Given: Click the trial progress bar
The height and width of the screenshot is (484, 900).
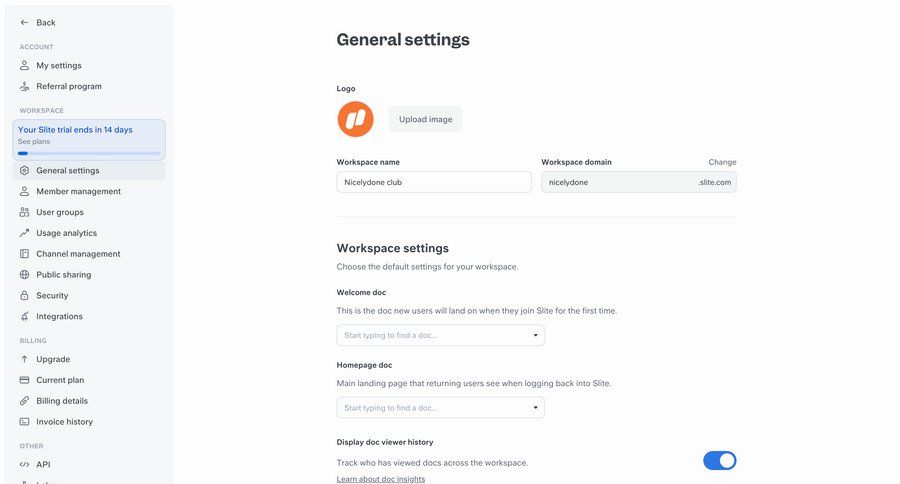Looking at the screenshot, I should [89, 153].
